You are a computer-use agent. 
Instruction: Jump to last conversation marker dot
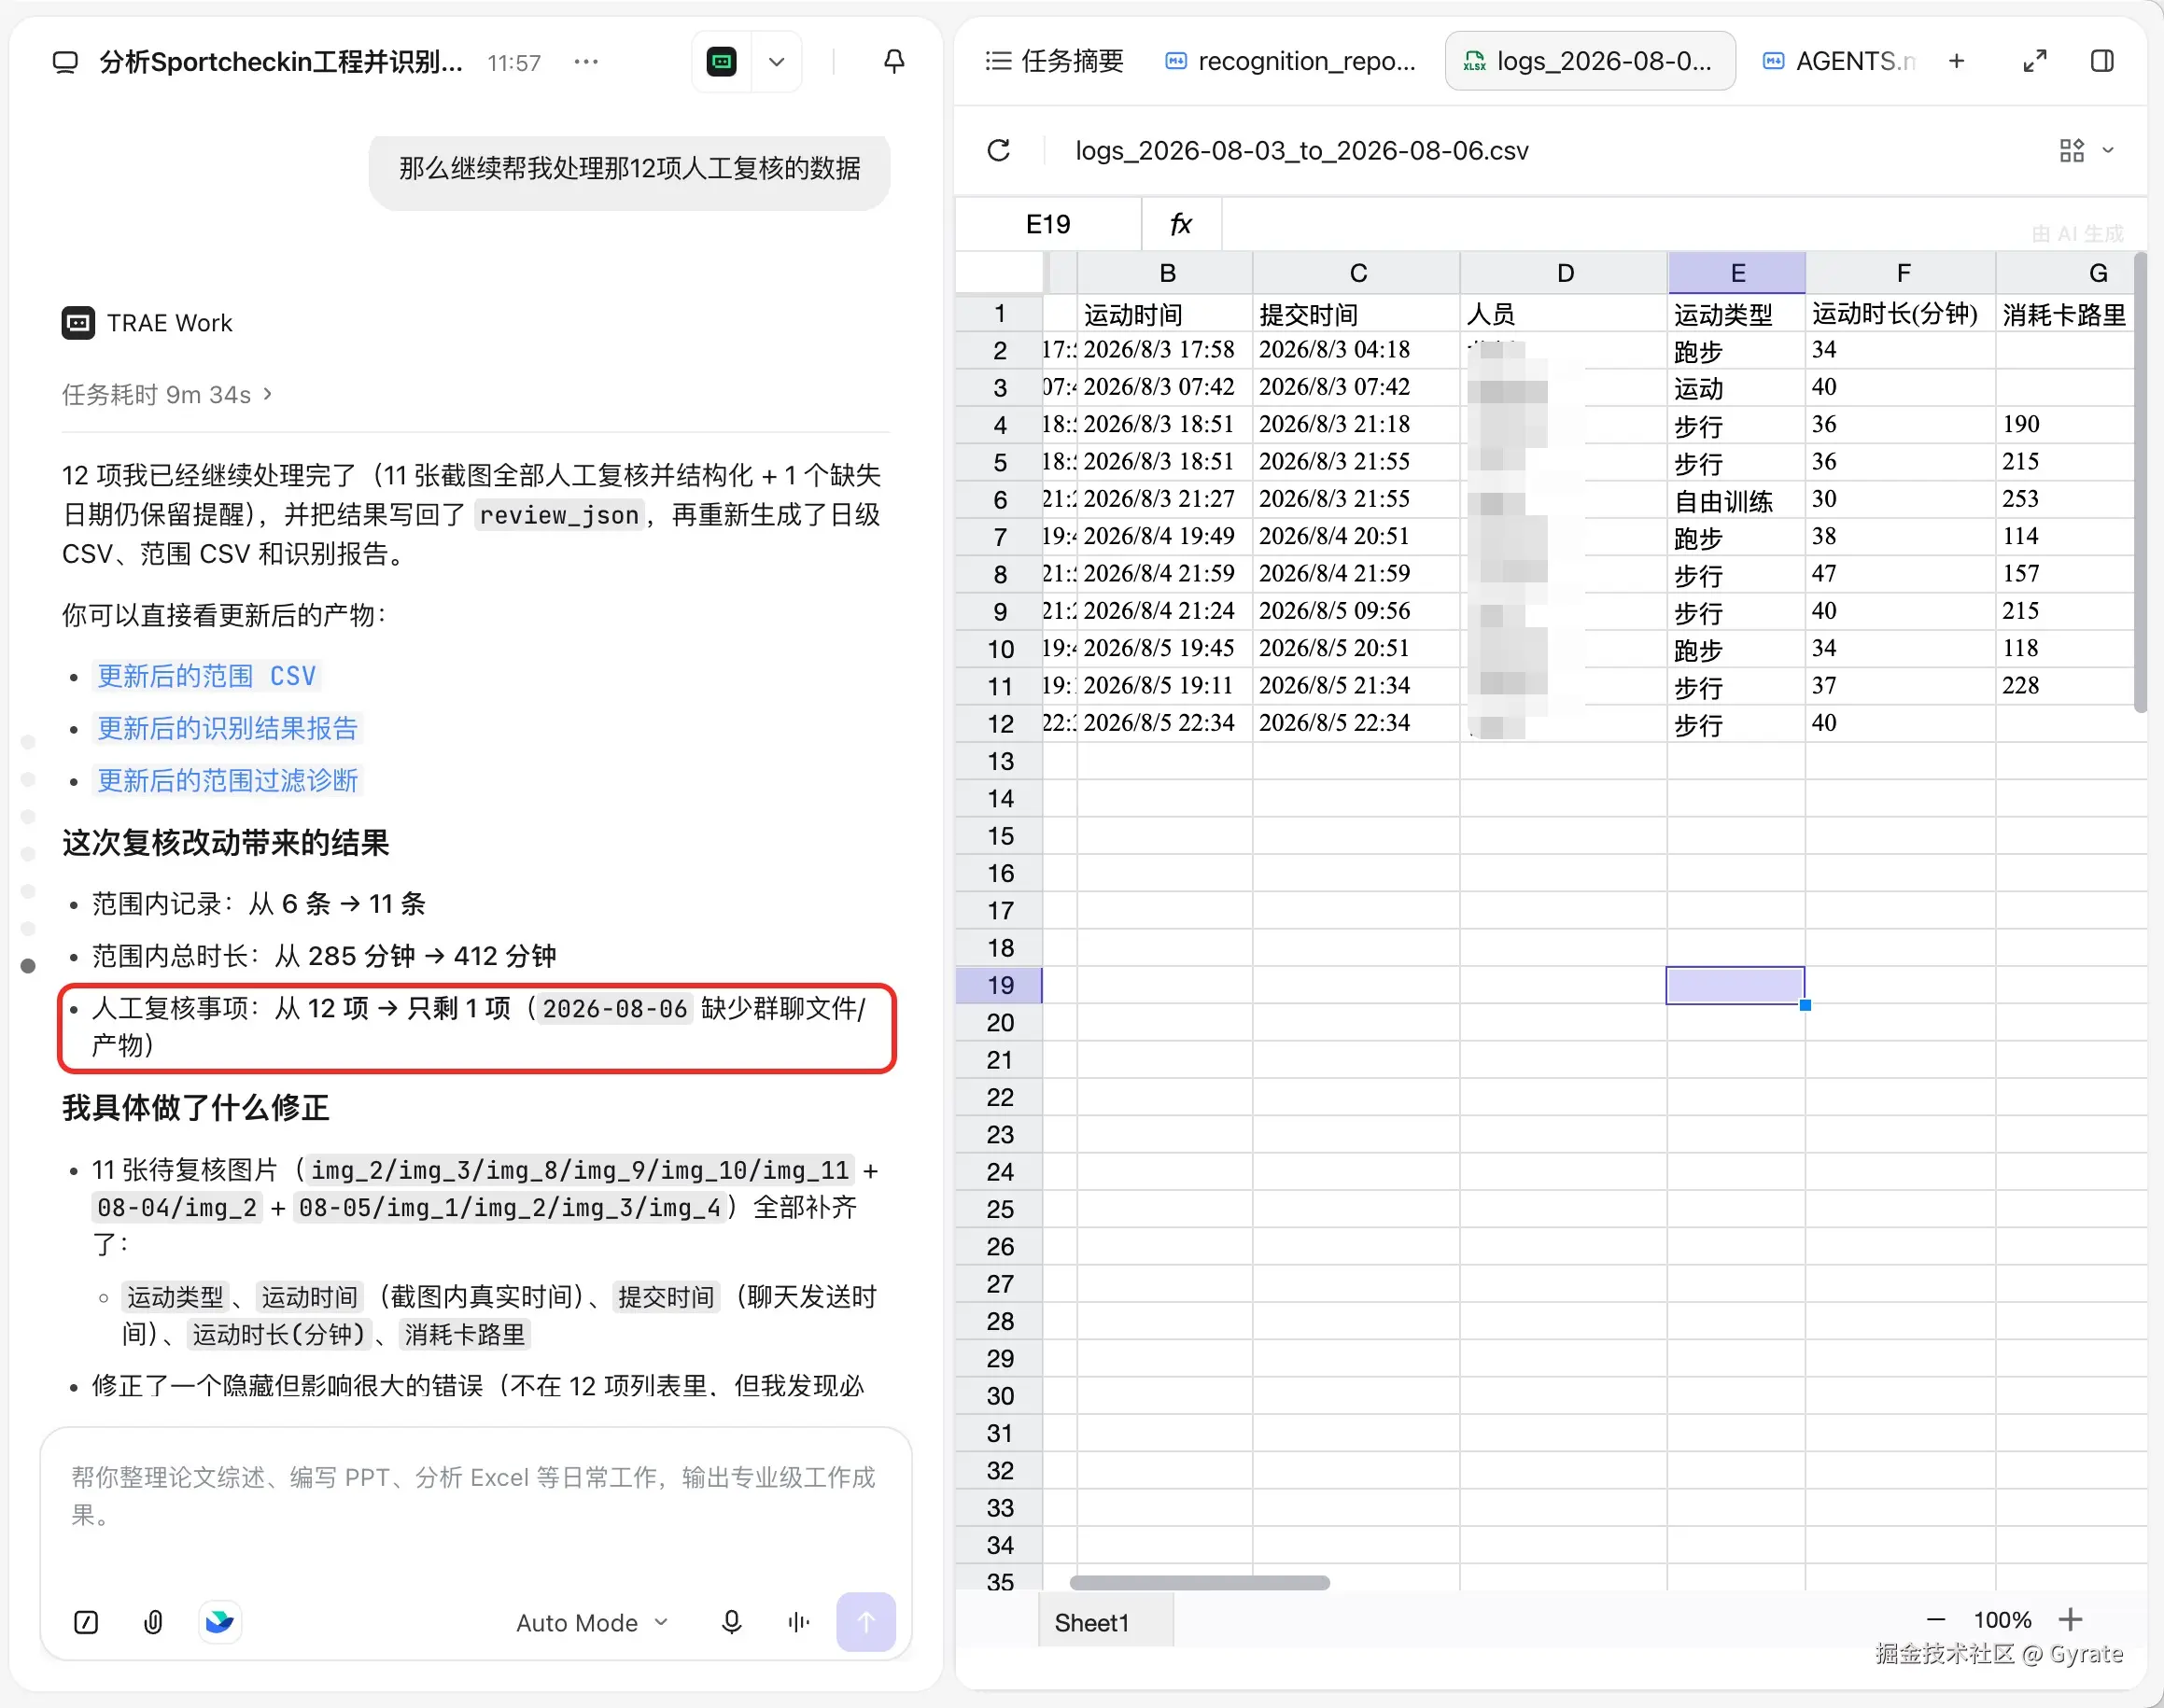click(28, 965)
